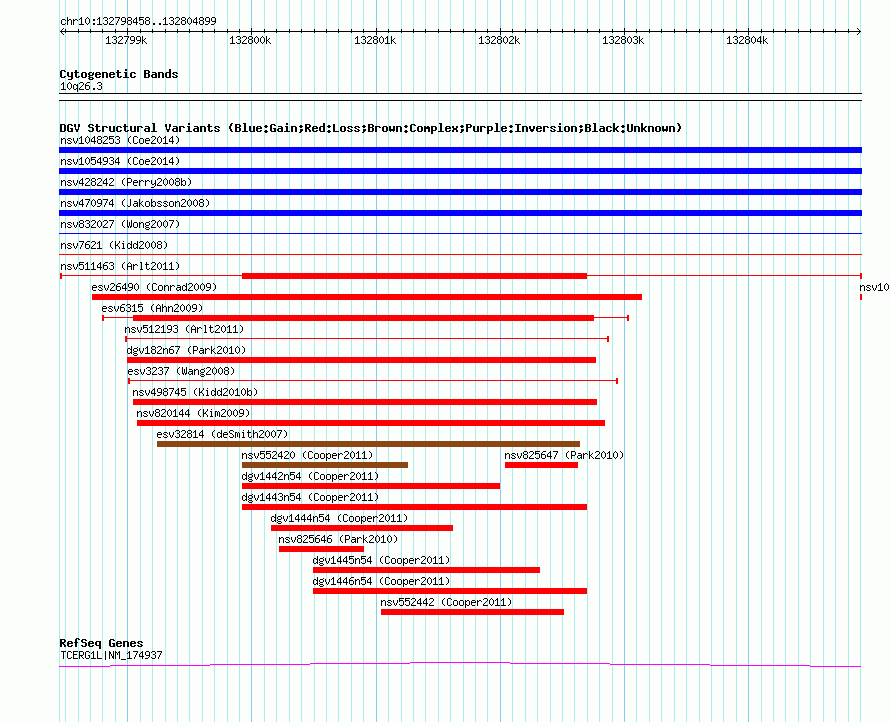
Task: Select the red bar under nsv825647
Action: (x=541, y=465)
